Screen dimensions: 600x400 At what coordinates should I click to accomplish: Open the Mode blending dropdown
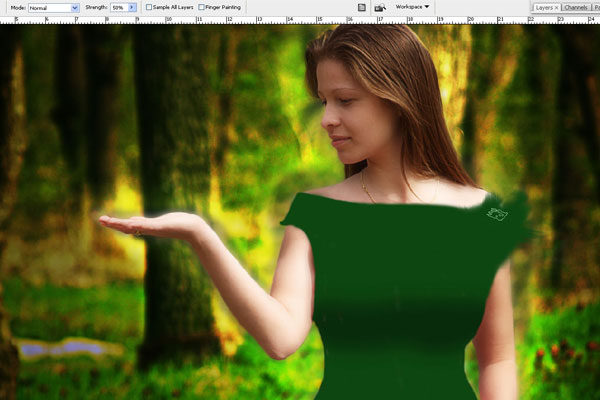(54, 7)
